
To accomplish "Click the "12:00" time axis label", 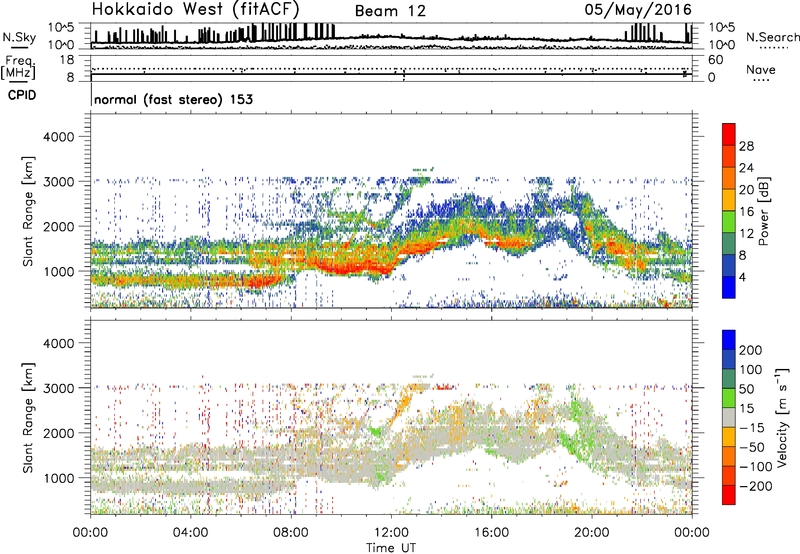I will [x=391, y=533].
